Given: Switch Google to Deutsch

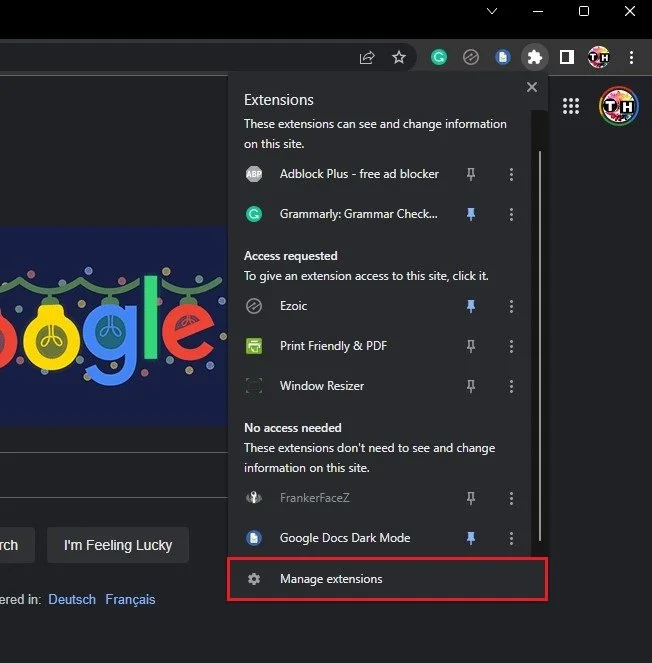Looking at the screenshot, I should point(72,600).
